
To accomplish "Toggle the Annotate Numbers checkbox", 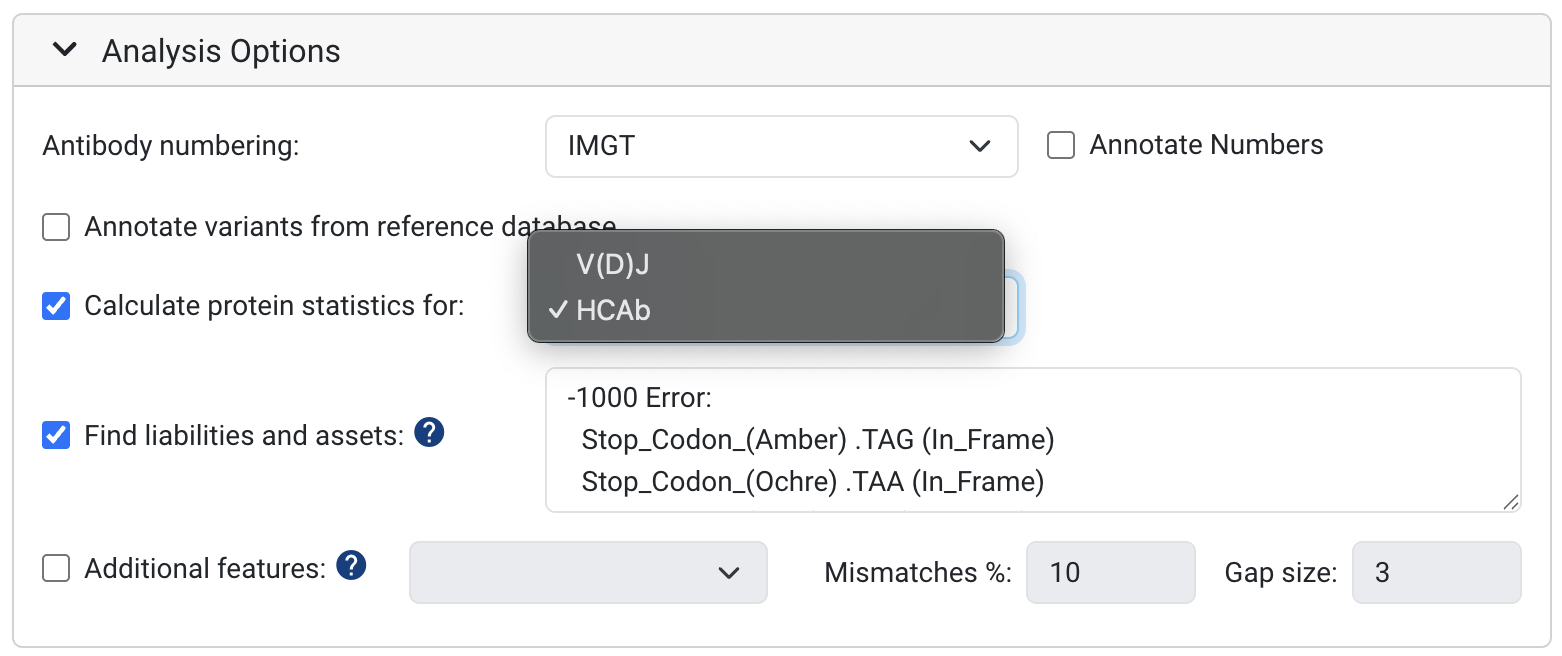I will [x=1060, y=146].
